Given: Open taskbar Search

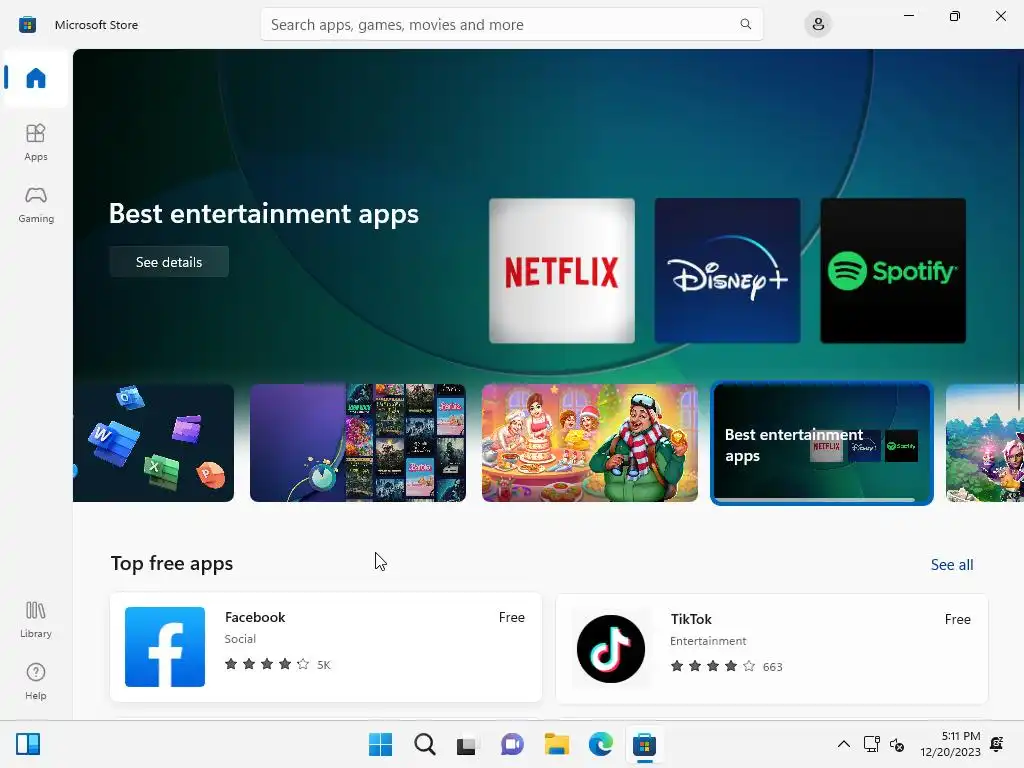Looking at the screenshot, I should coord(424,744).
